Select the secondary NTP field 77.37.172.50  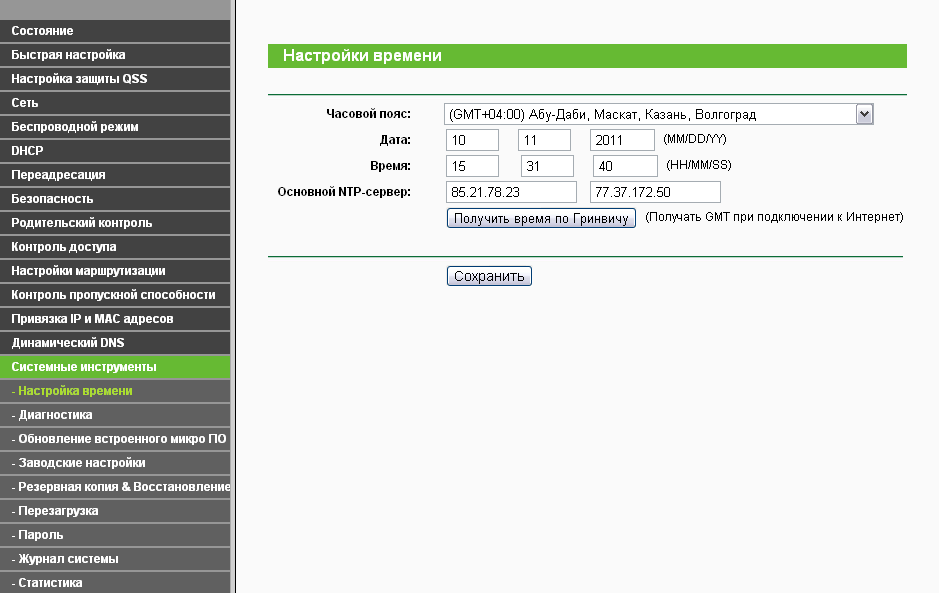click(x=655, y=192)
